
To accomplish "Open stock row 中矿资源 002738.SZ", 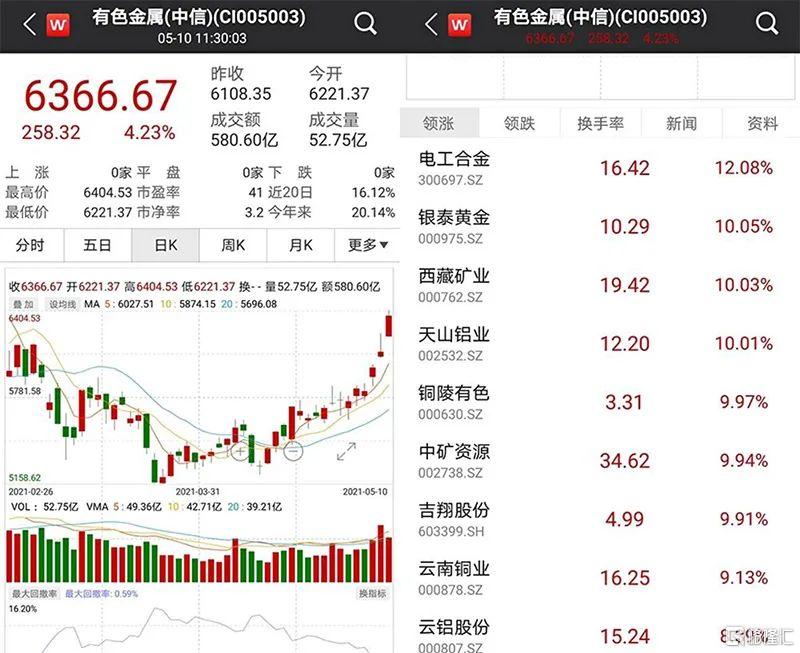I will tap(600, 461).
